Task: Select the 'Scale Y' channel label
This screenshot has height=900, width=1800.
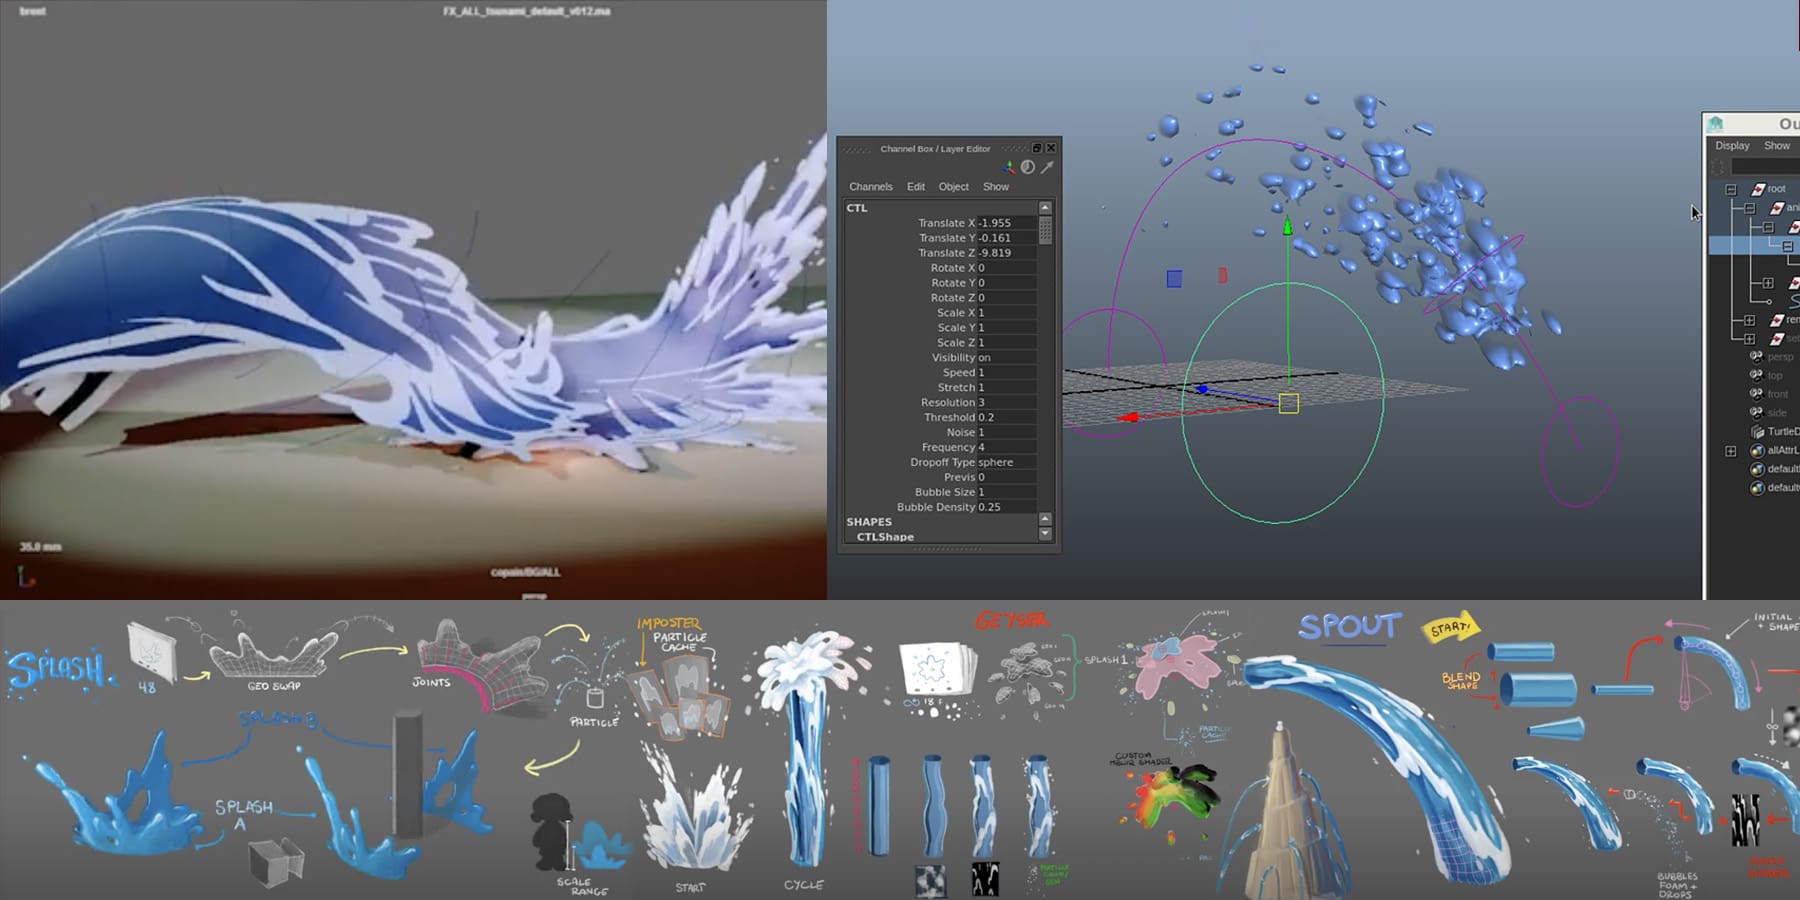Action: 956,328
